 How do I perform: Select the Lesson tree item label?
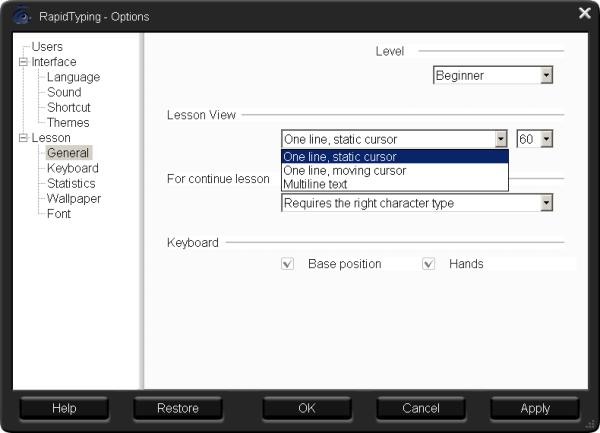pyautogui.click(x=51, y=138)
